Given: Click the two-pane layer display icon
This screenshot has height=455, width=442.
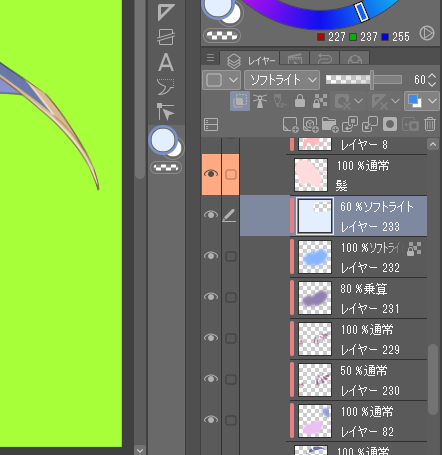Looking at the screenshot, I should coord(211,125).
